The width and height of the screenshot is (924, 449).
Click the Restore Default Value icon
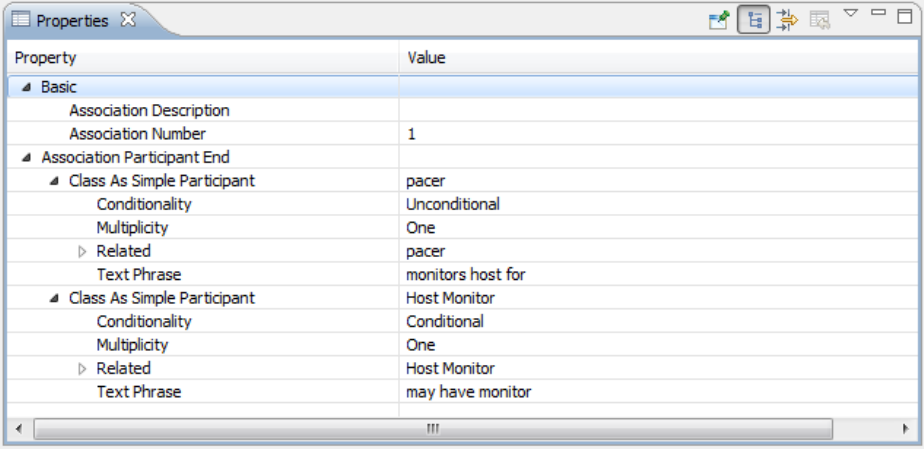(820, 19)
